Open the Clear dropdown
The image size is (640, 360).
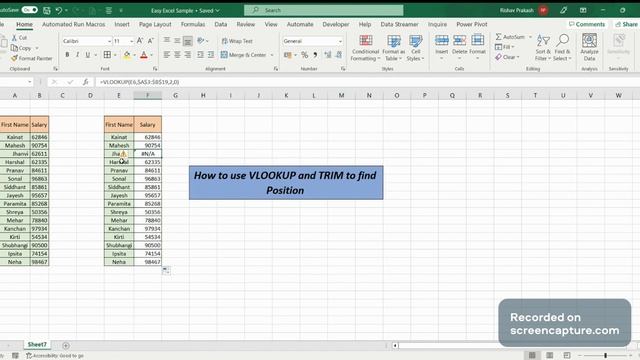507,57
